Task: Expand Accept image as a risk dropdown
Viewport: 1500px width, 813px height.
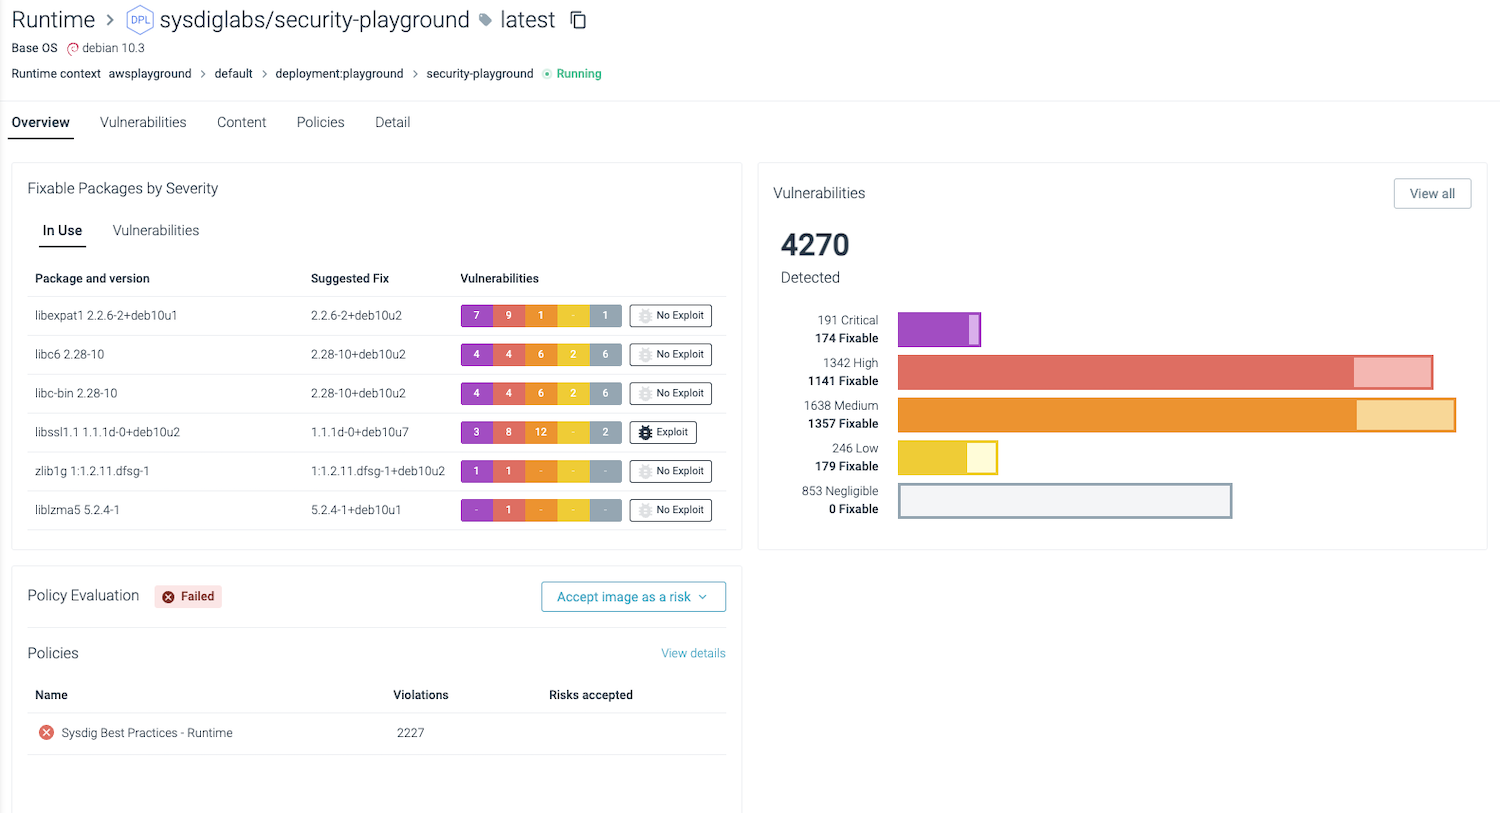Action: pos(634,597)
